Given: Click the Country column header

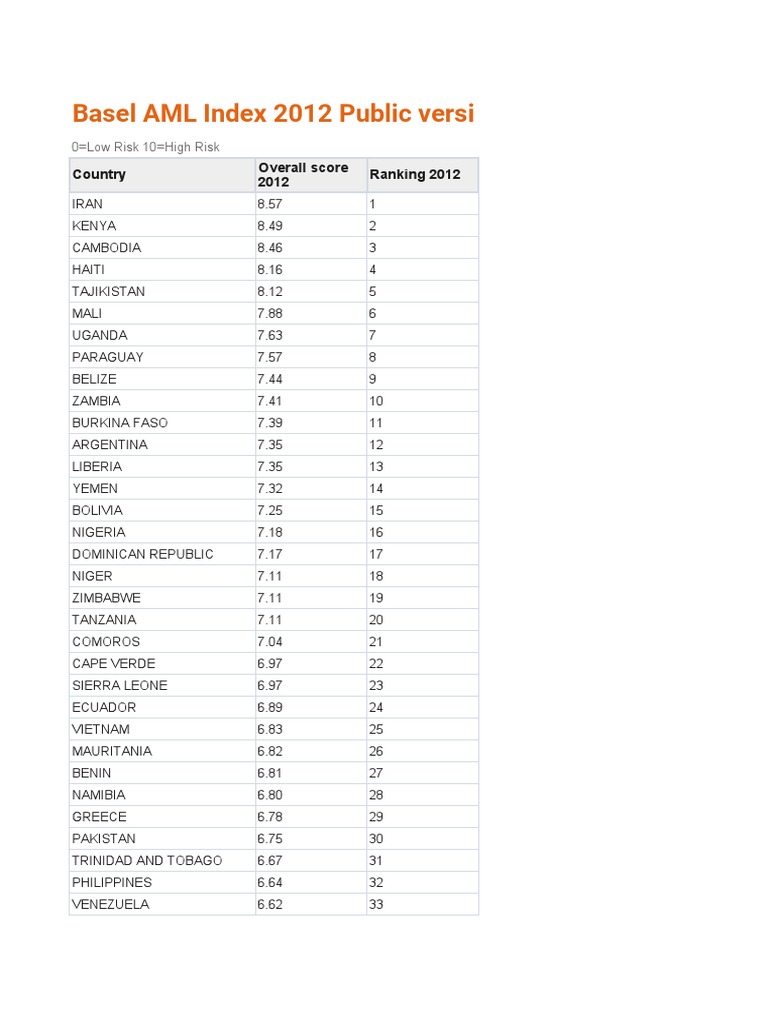Looking at the screenshot, I should point(99,175).
